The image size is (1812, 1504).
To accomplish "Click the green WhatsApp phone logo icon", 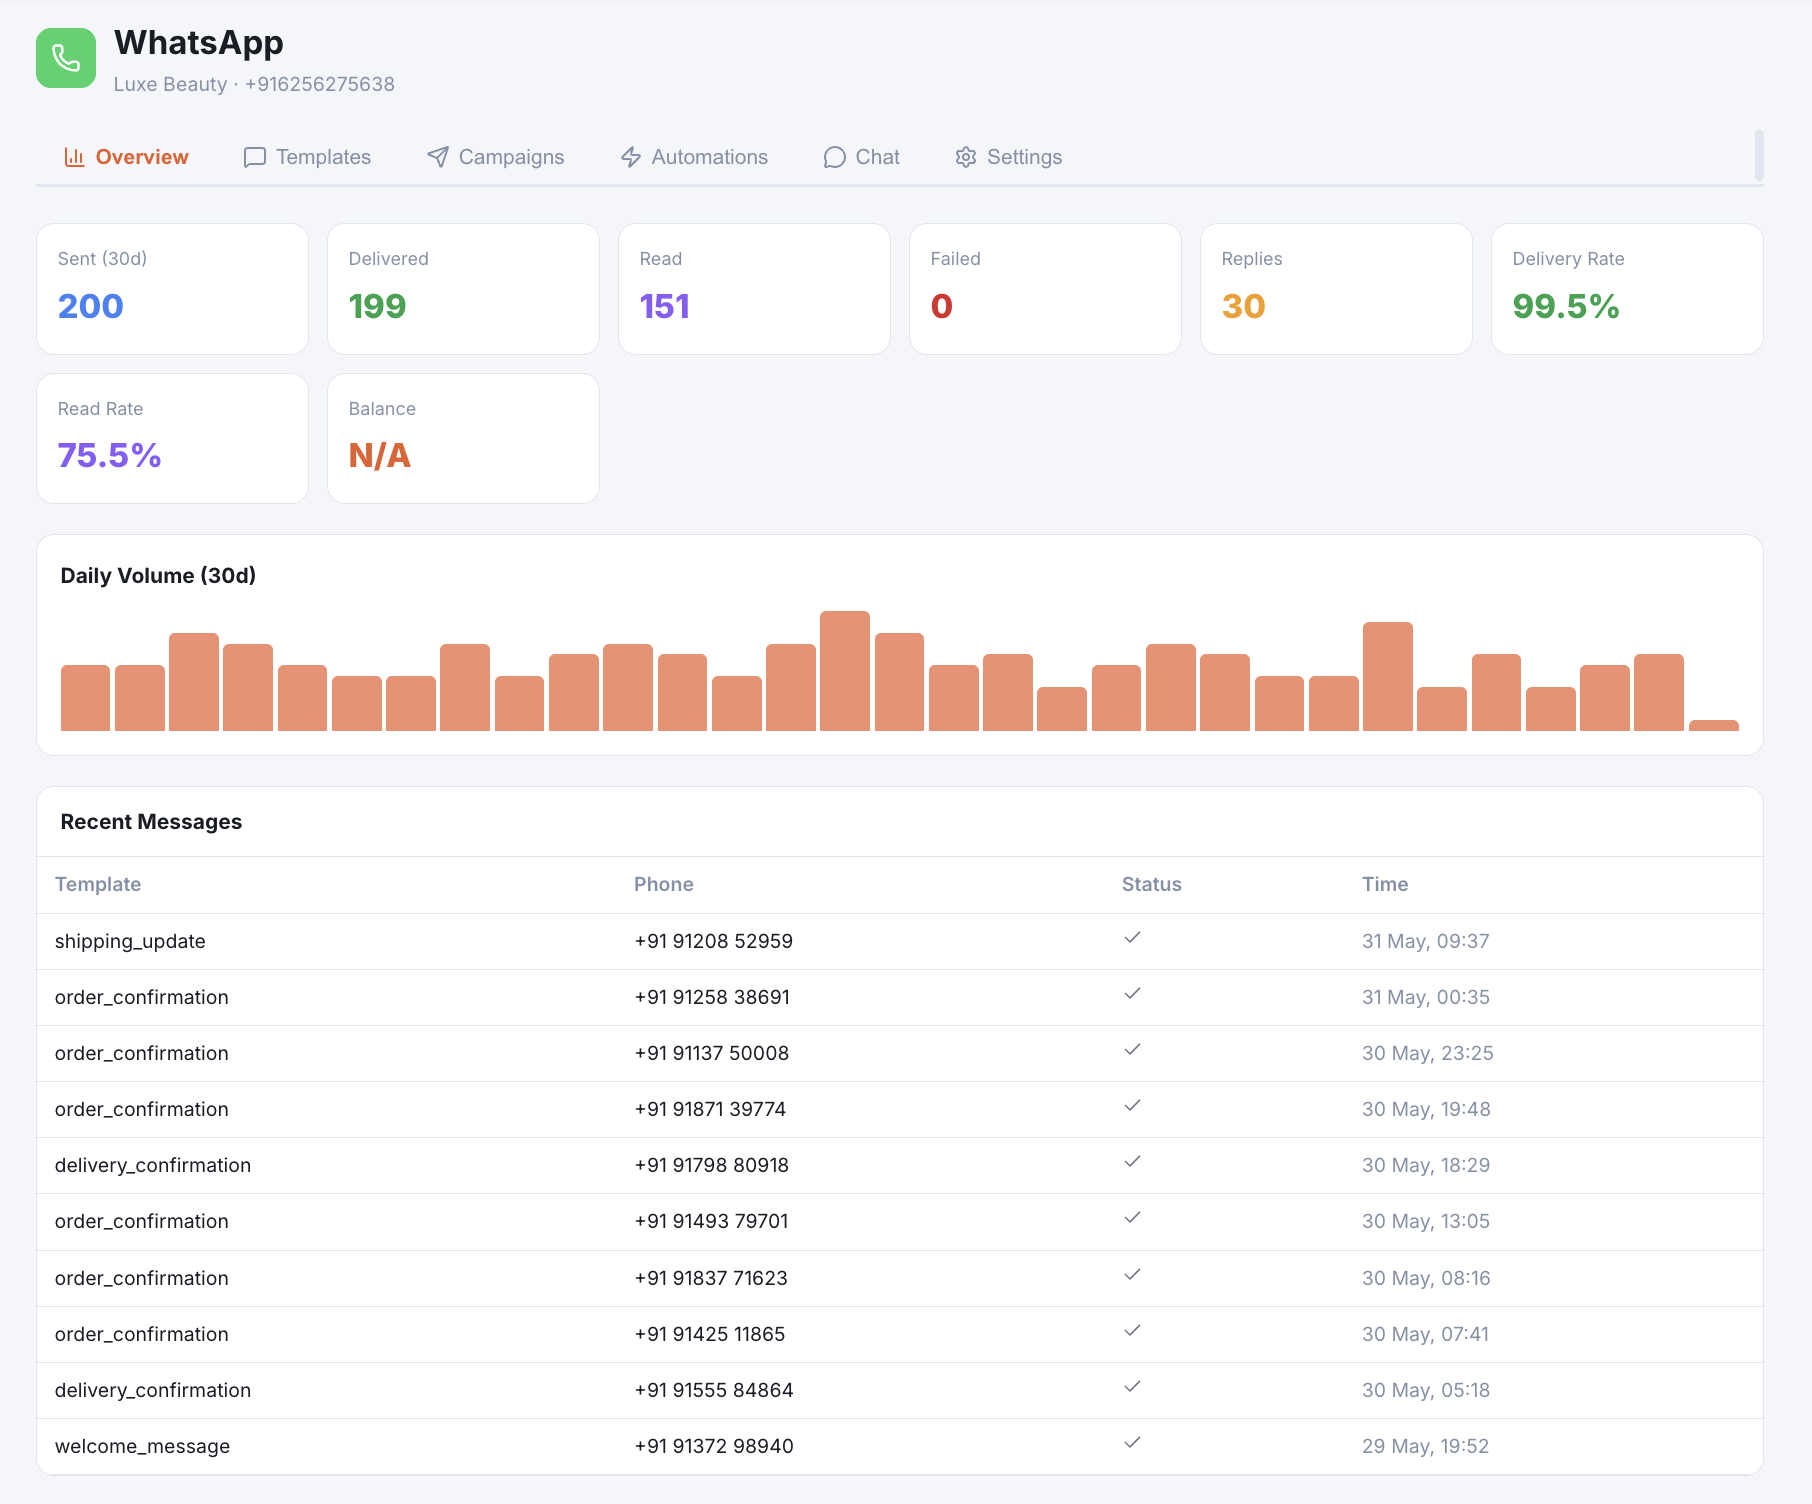I will coord(66,58).
